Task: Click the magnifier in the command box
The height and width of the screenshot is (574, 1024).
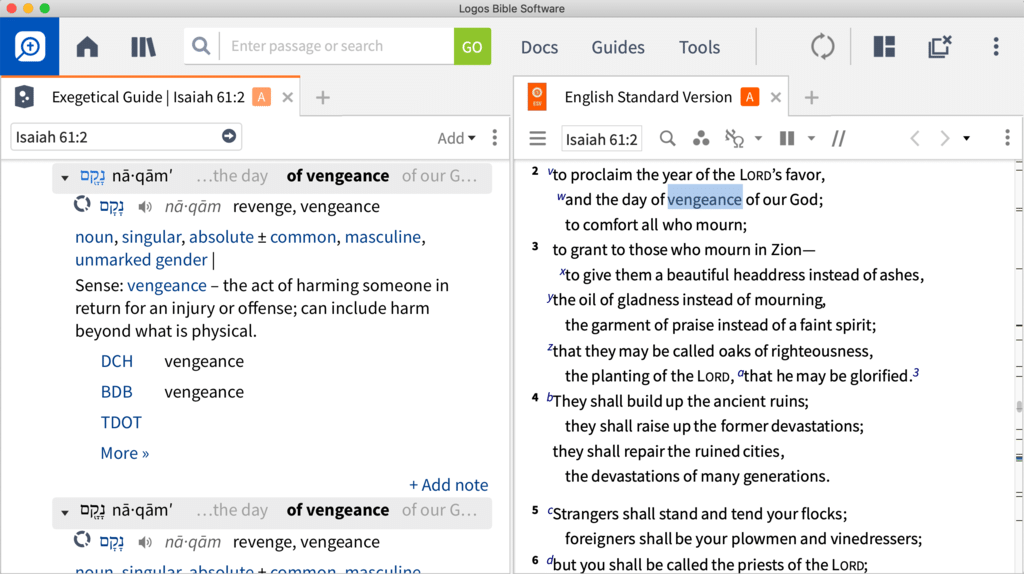Action: 201,46
